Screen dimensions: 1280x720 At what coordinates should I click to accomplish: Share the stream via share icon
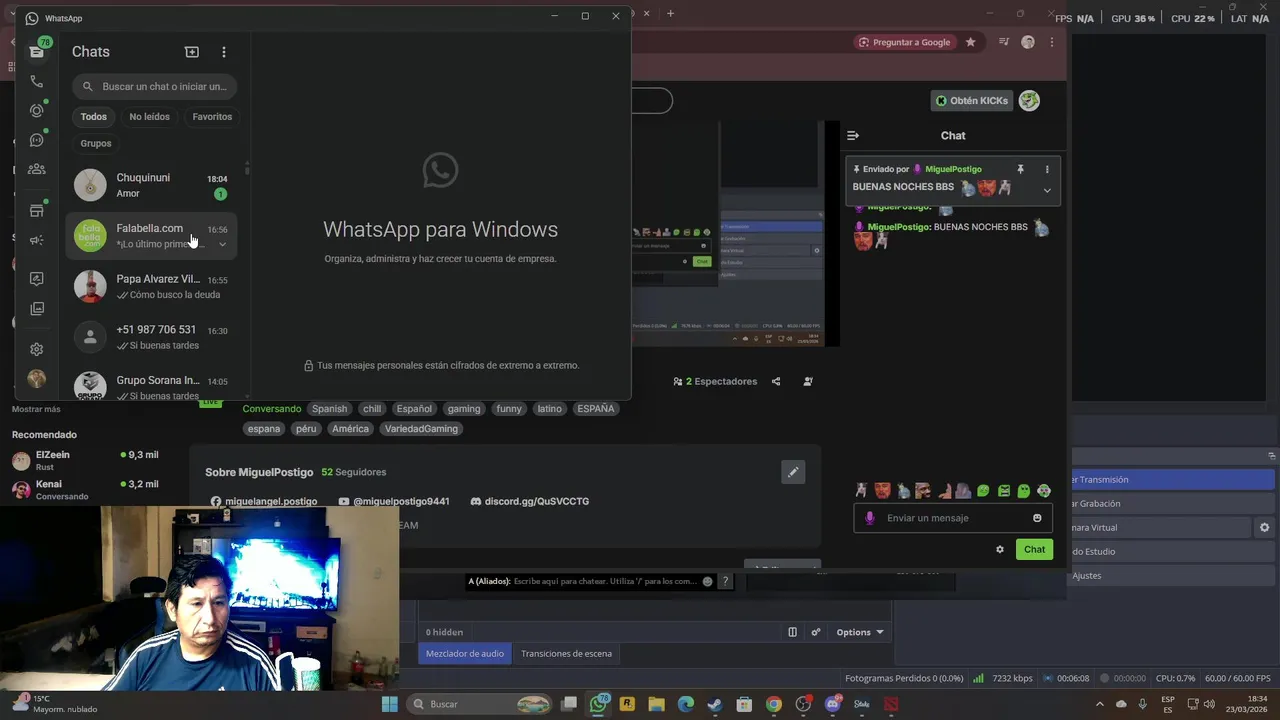click(776, 381)
